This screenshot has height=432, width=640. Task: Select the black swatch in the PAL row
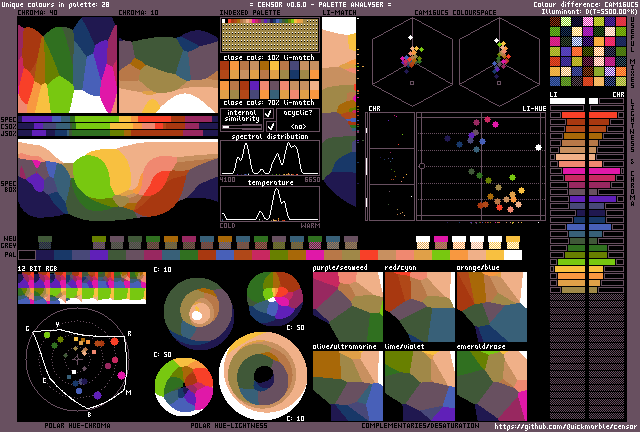27,255
